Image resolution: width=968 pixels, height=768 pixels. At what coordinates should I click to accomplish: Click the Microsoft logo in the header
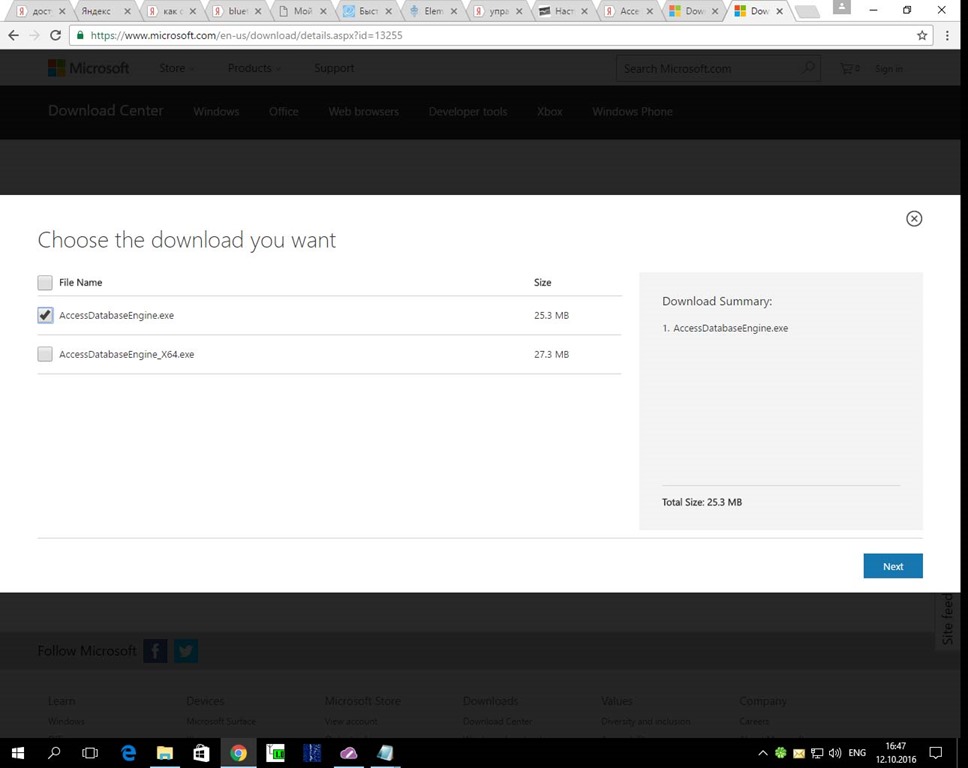click(x=89, y=68)
